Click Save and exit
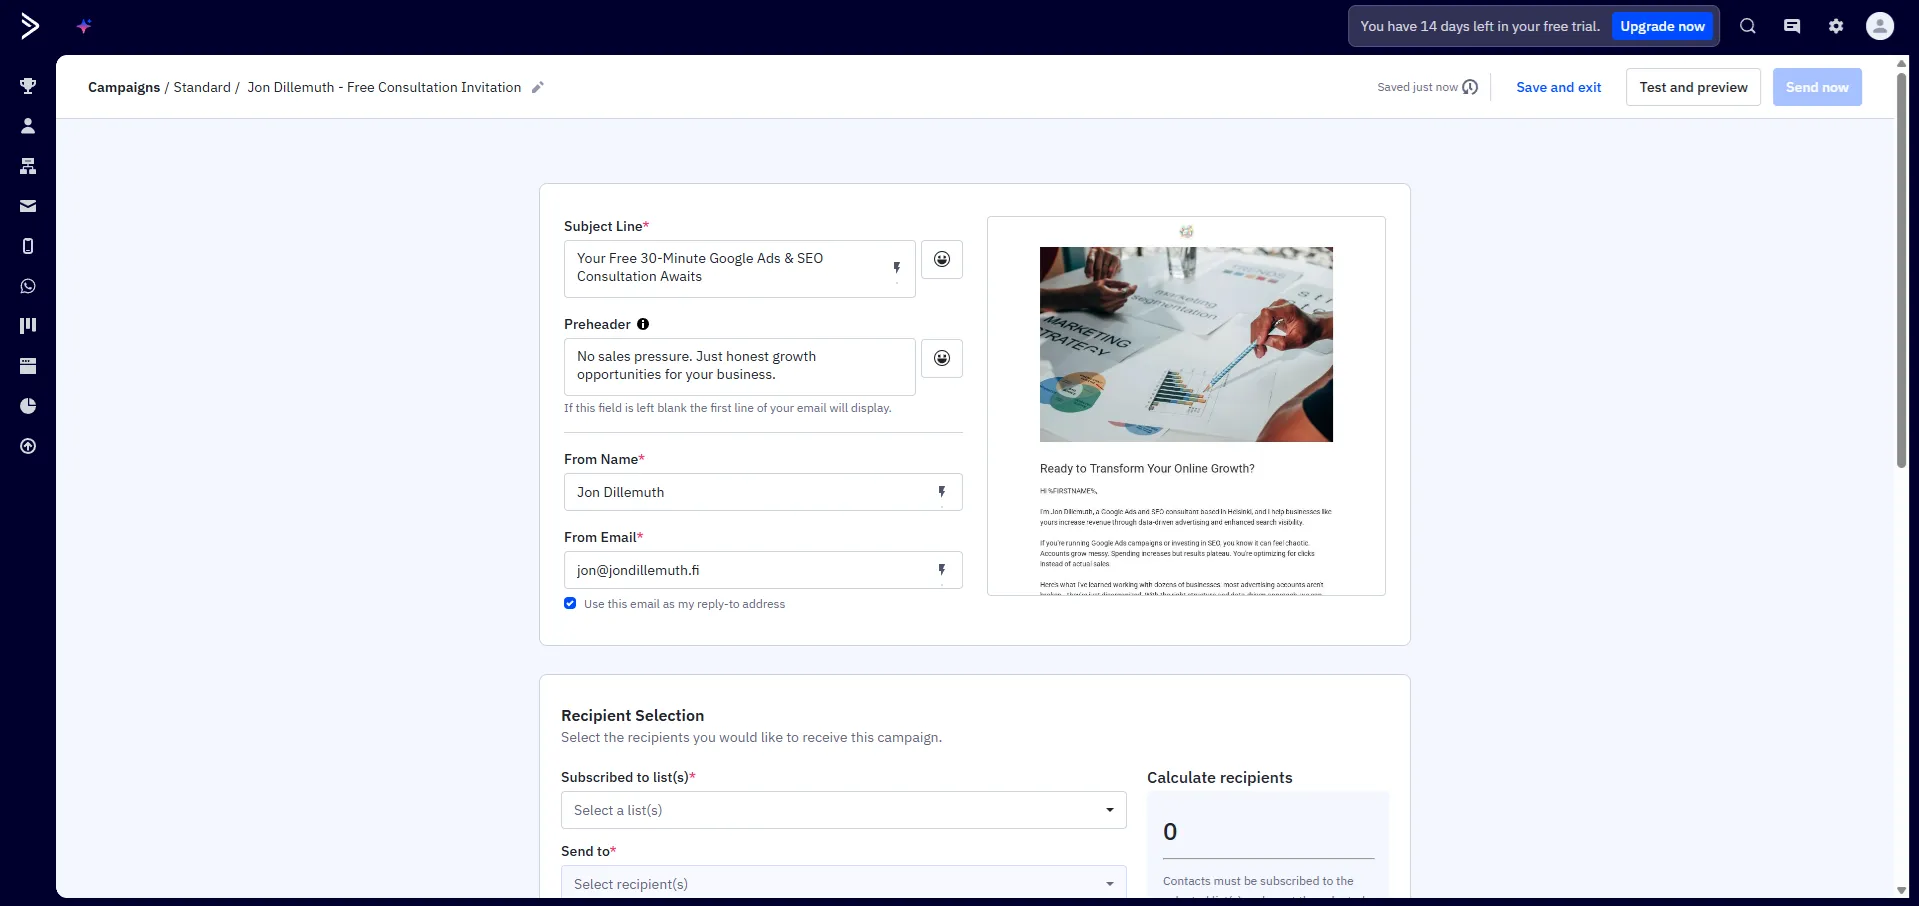 click(1558, 87)
